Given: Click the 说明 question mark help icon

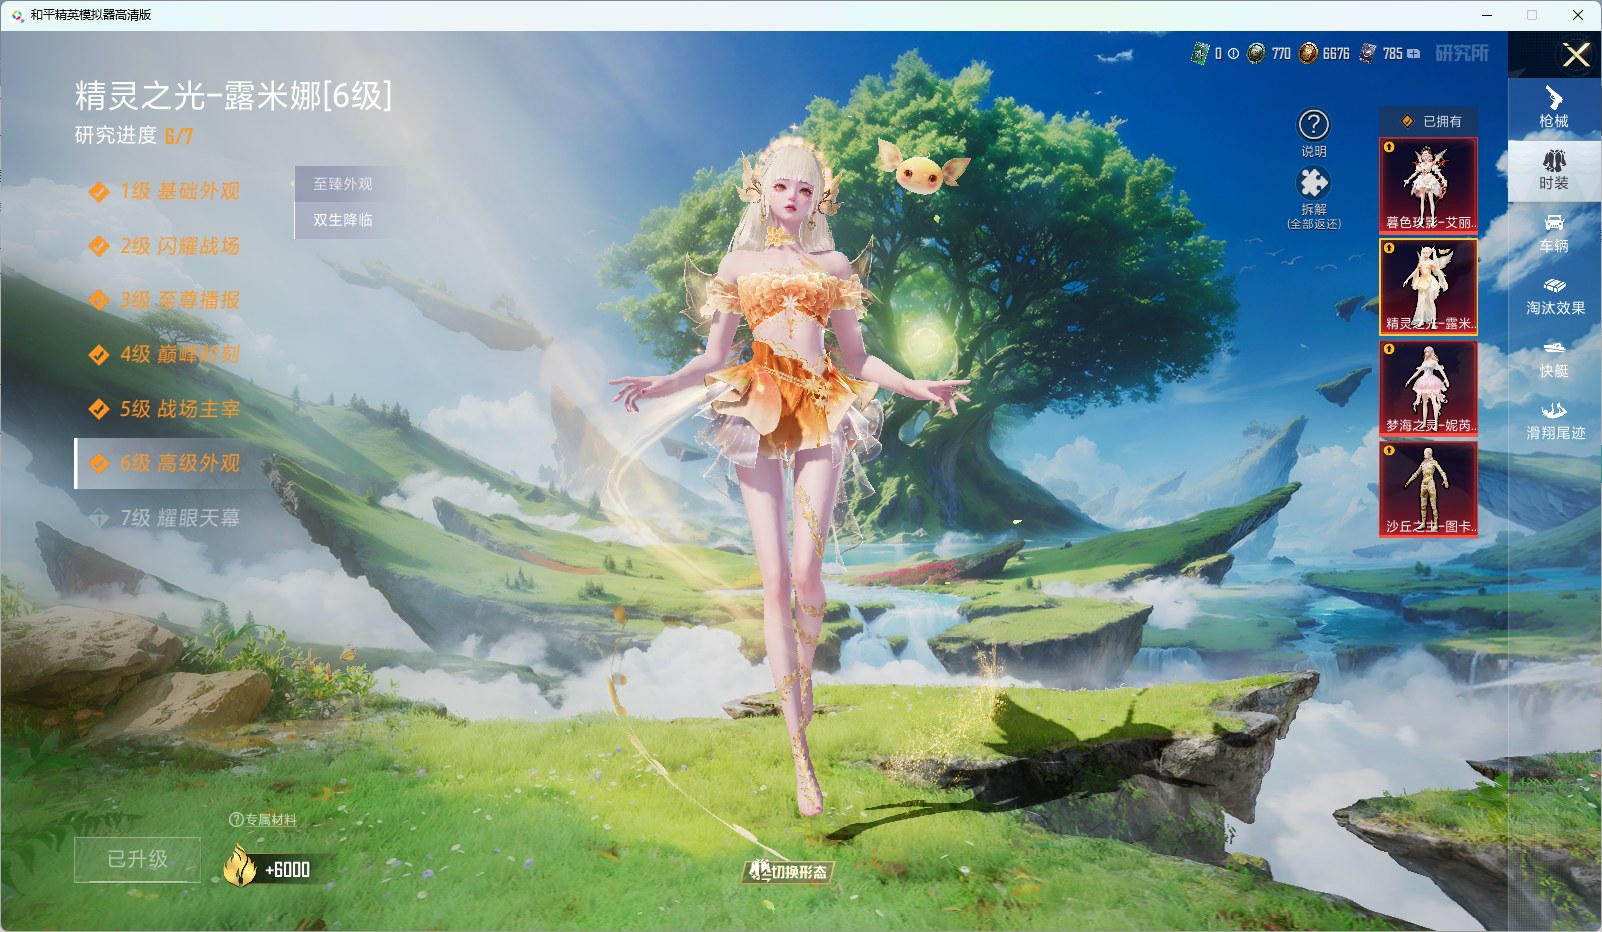Looking at the screenshot, I should click(1313, 126).
